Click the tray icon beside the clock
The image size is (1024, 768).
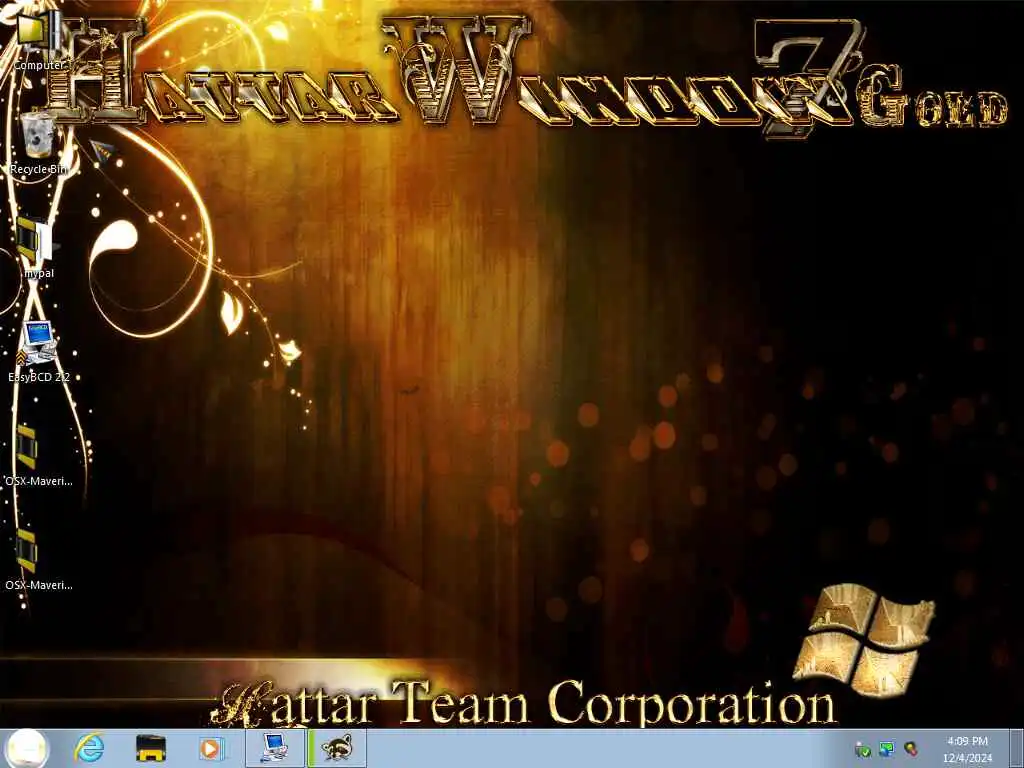coord(910,749)
